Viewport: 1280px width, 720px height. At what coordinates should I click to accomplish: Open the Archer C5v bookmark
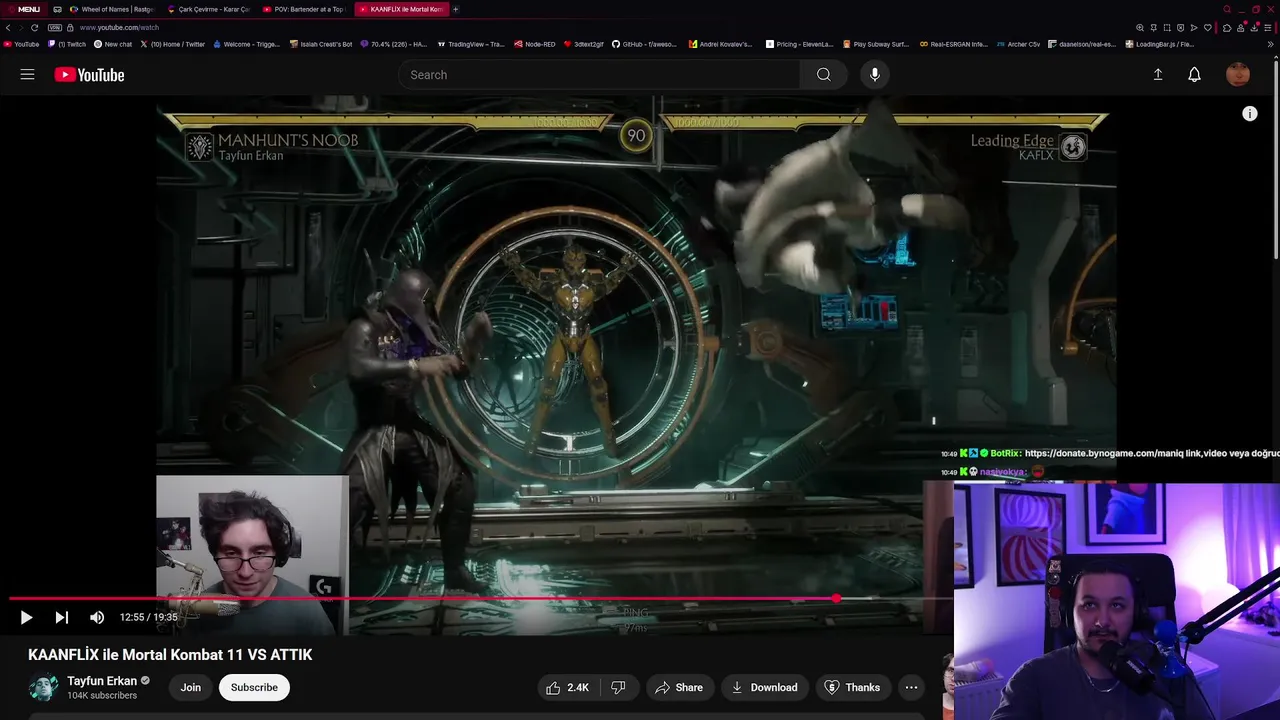click(x=1018, y=44)
